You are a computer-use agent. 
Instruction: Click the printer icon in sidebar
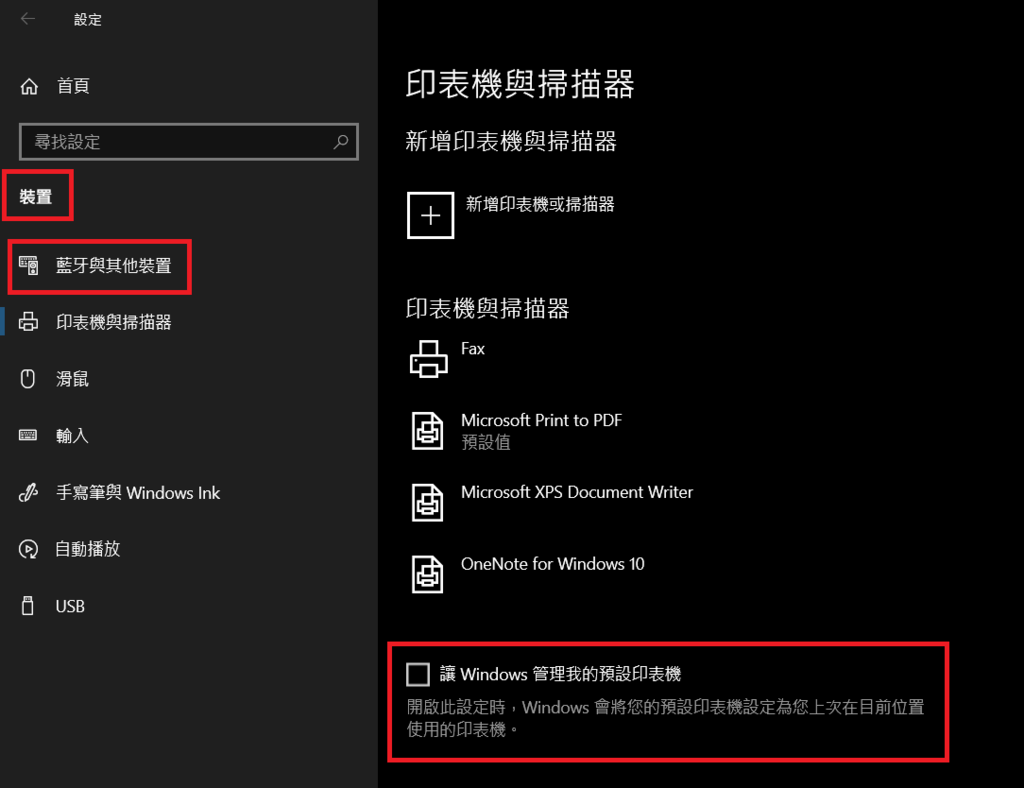click(28, 322)
